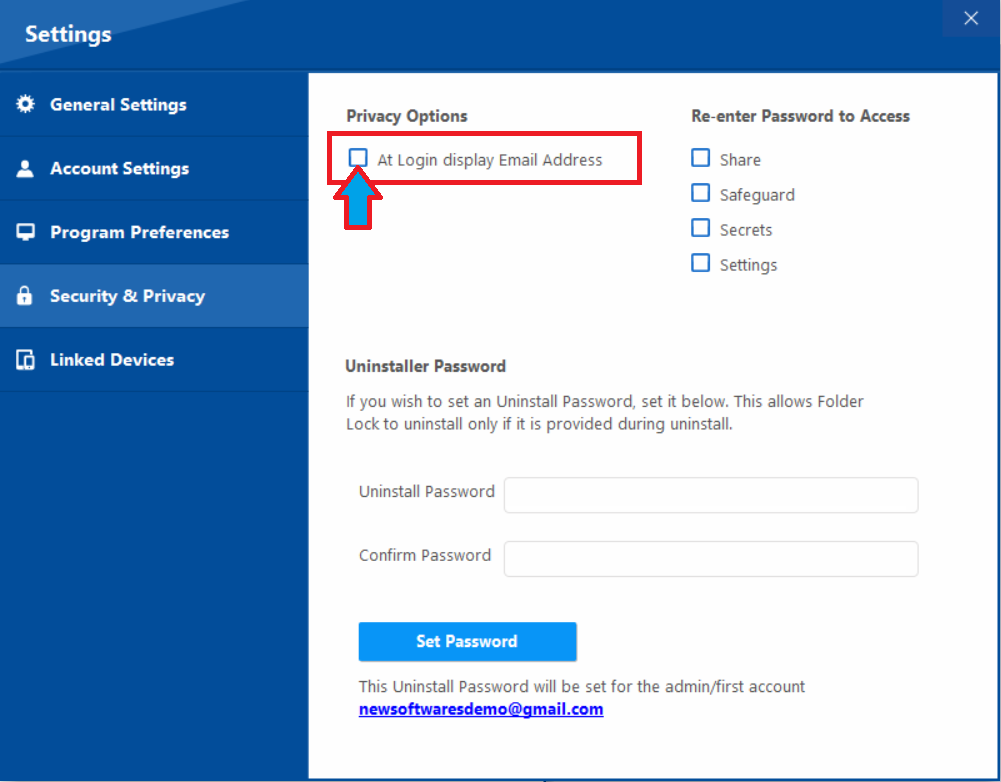1001x782 pixels.
Task: Close the Settings window
Action: pyautogui.click(x=970, y=18)
